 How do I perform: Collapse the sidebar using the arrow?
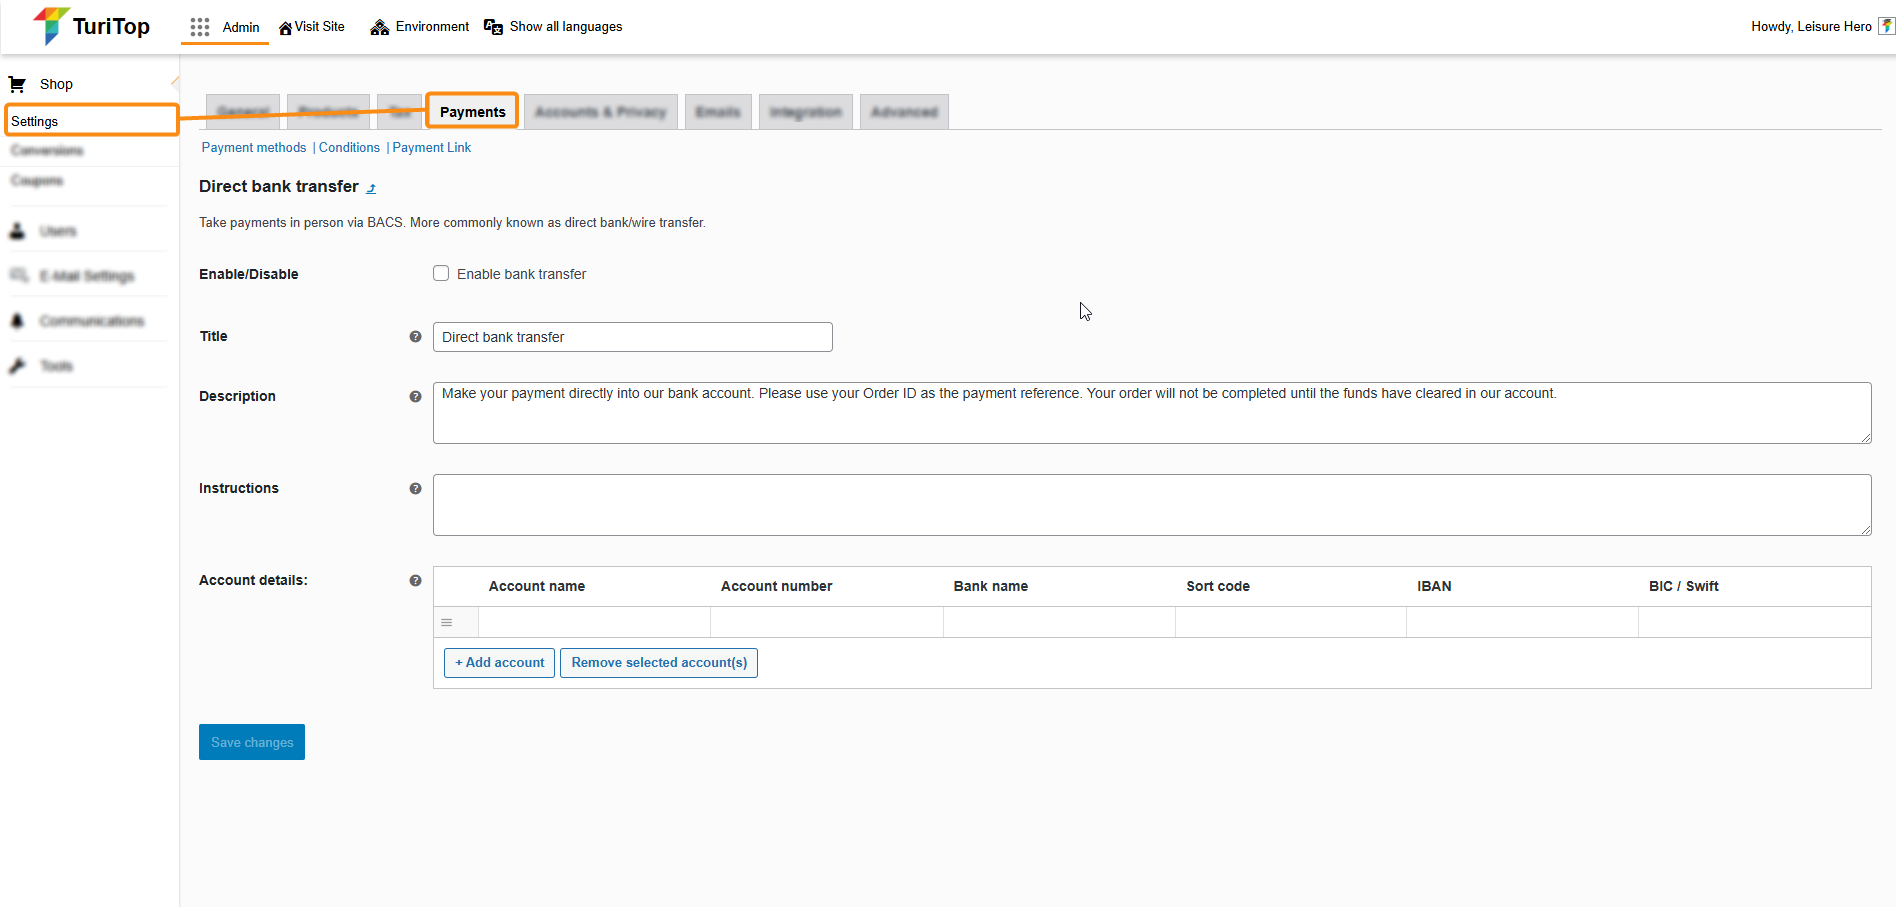(175, 83)
